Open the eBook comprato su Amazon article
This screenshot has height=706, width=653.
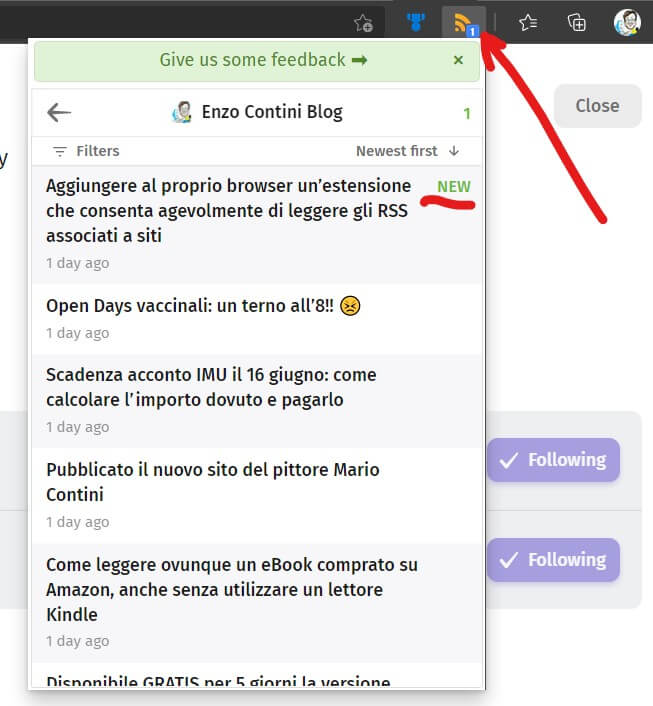click(x=232, y=588)
